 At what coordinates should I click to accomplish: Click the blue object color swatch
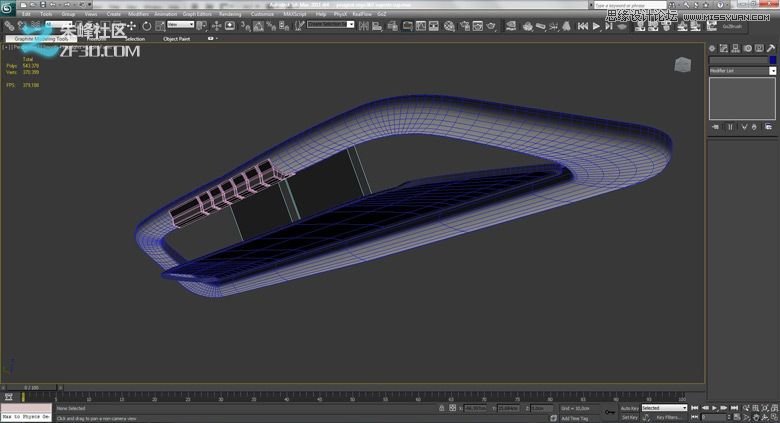click(772, 60)
